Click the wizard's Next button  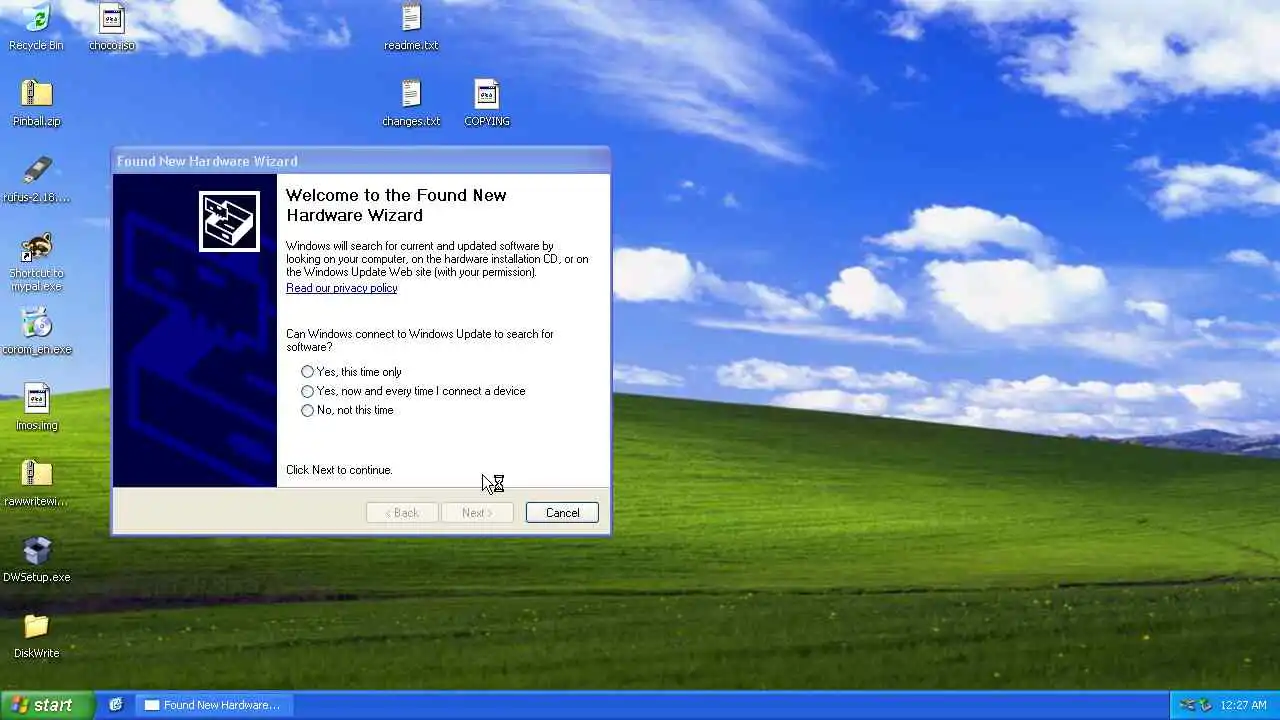[x=477, y=513]
